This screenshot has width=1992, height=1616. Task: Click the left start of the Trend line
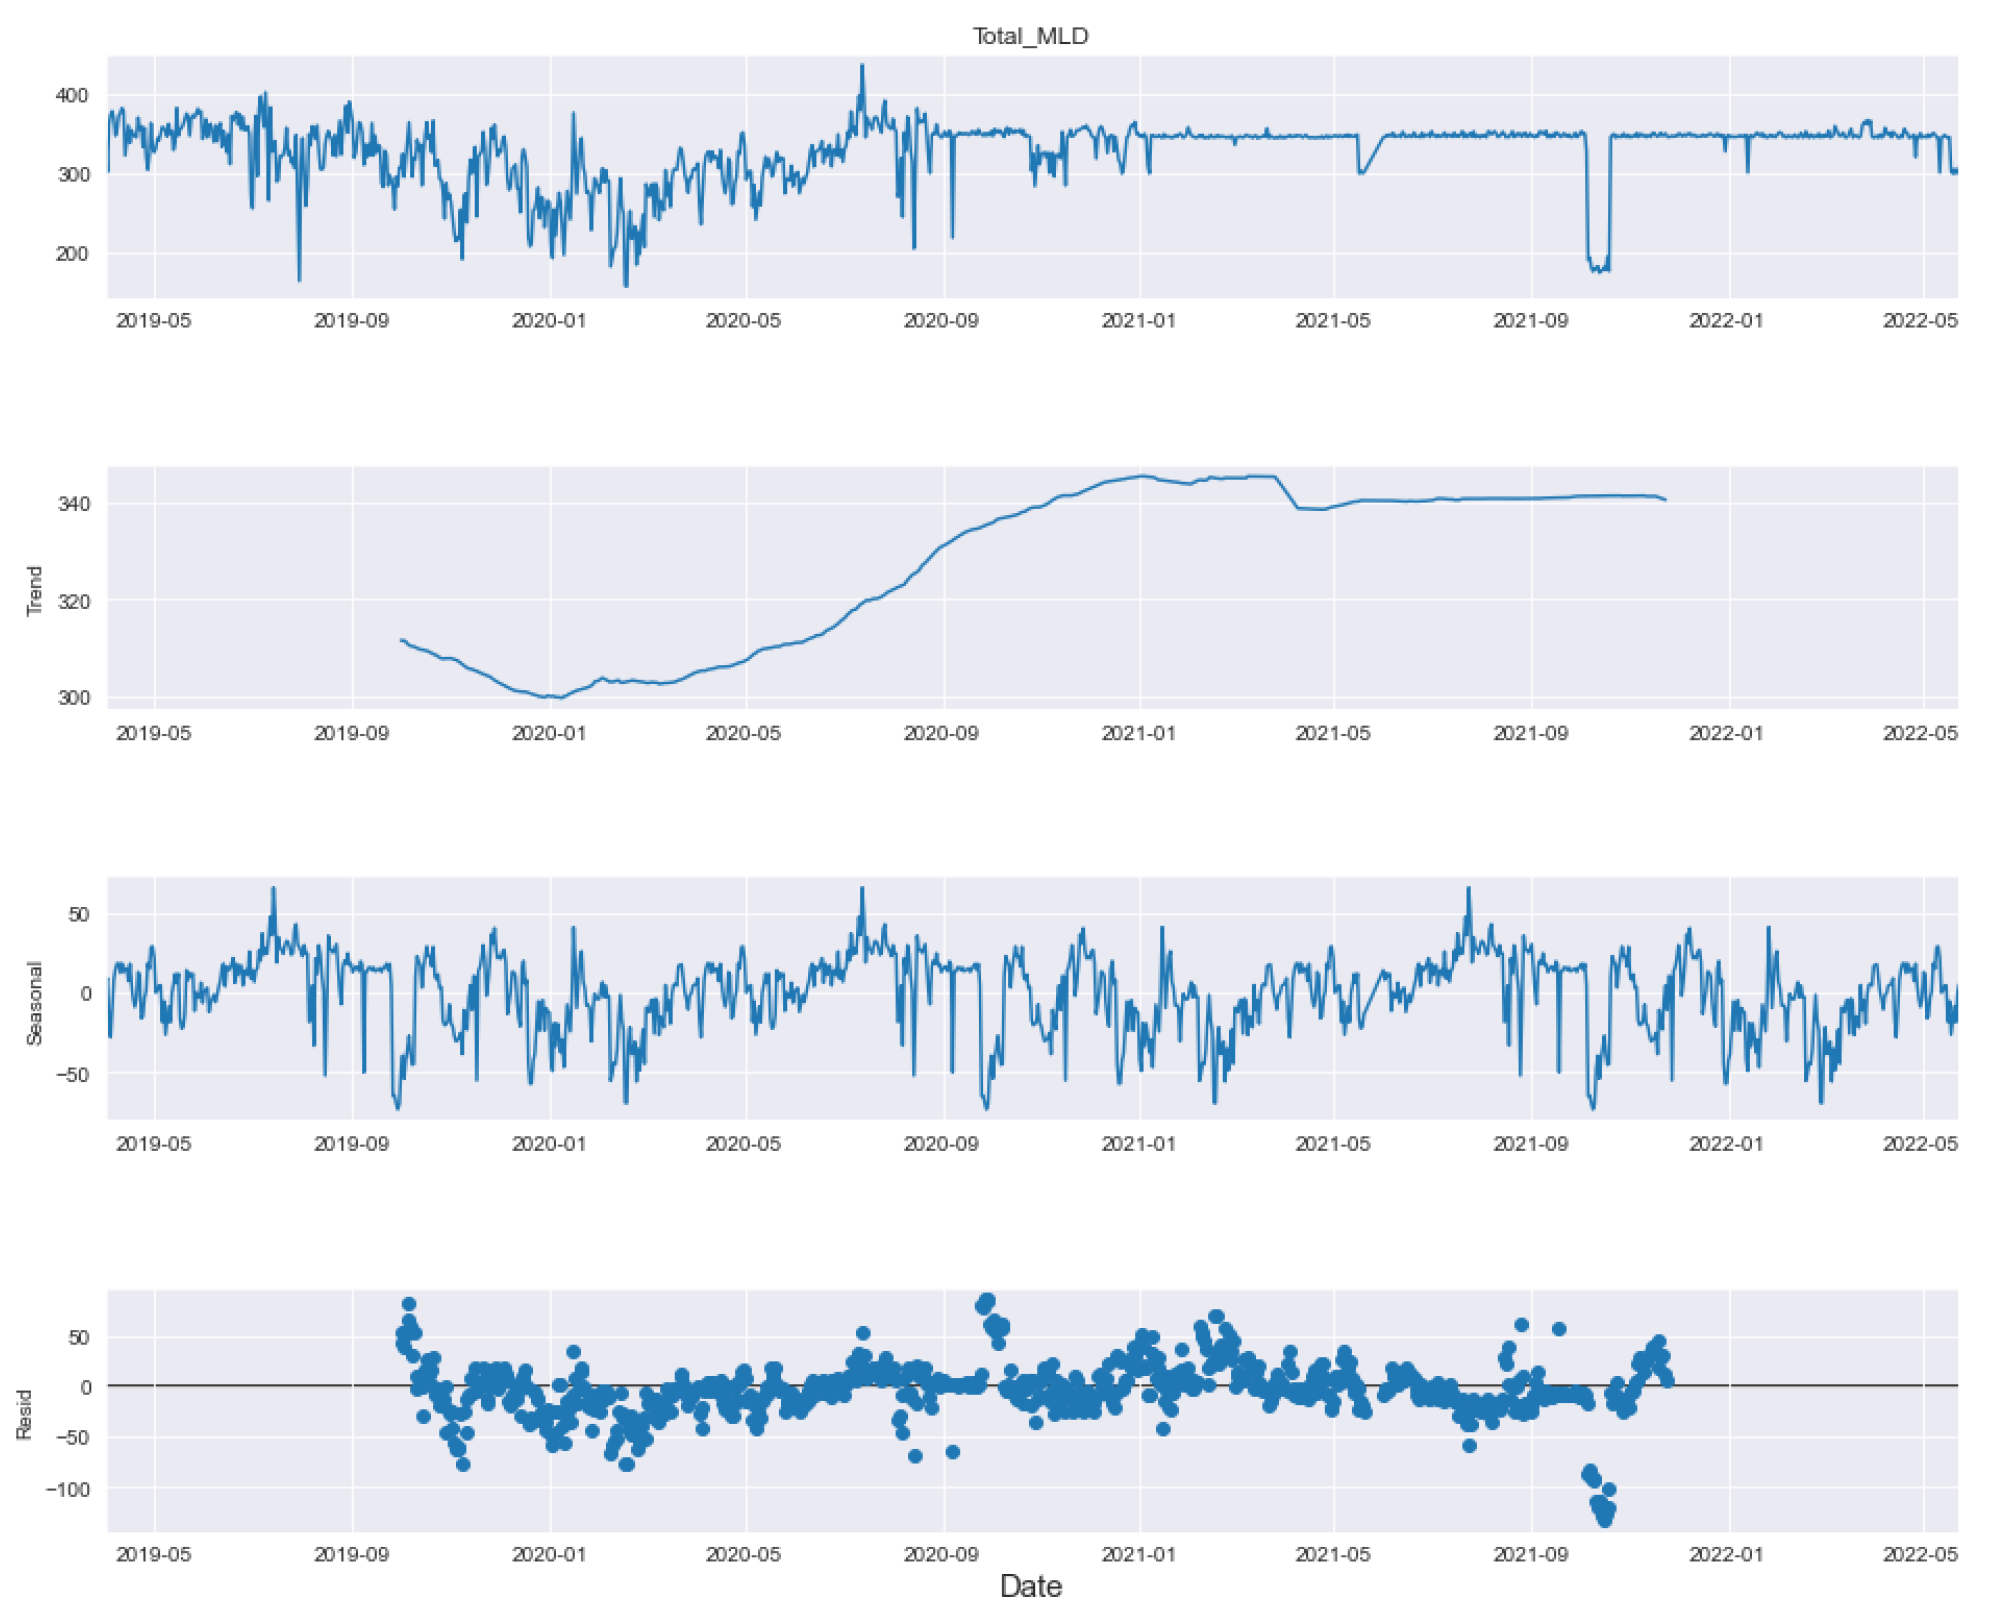coord(401,640)
